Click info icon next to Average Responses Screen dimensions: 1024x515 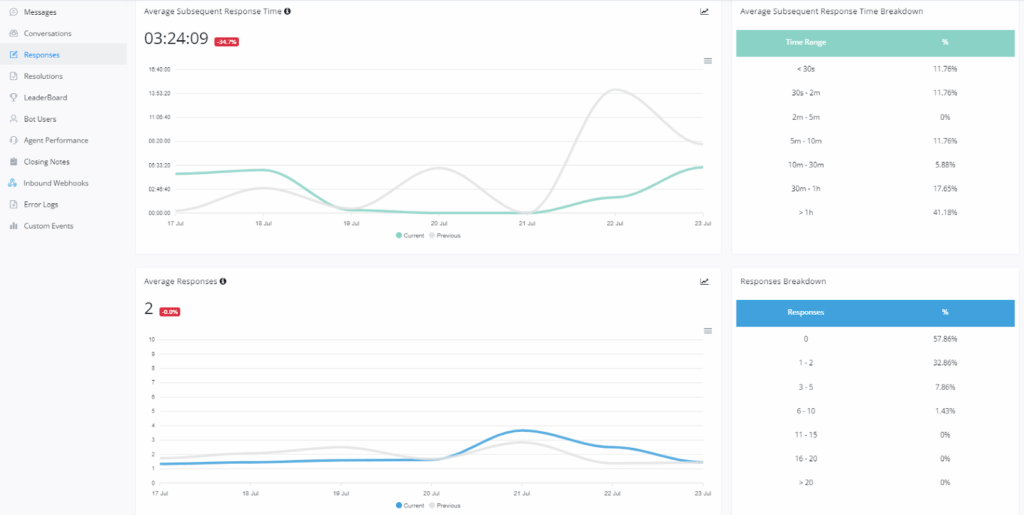(222, 282)
